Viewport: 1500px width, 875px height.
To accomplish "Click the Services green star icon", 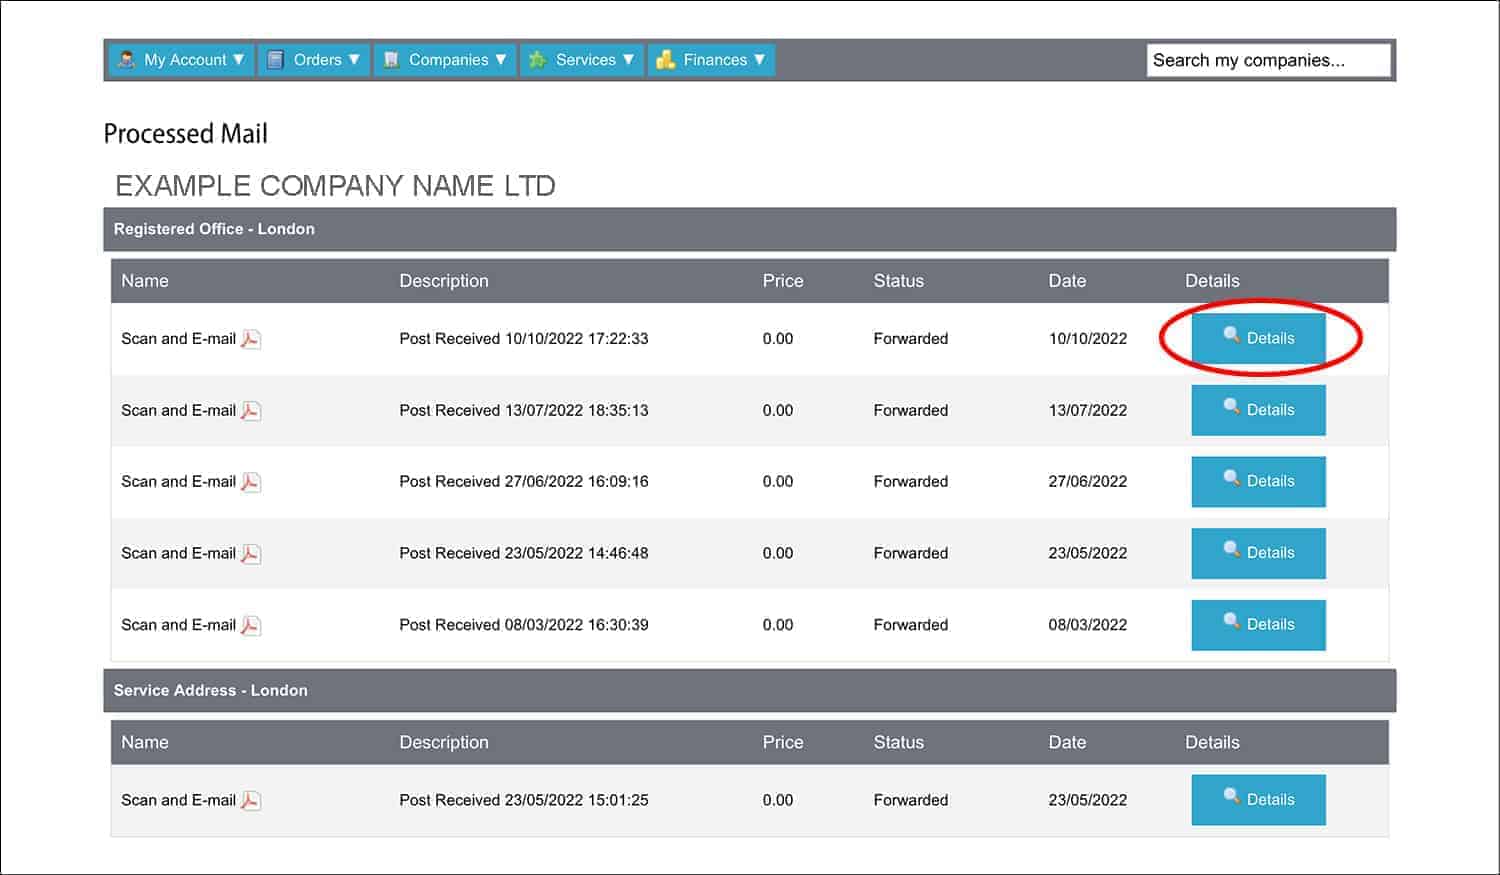I will pyautogui.click(x=537, y=60).
